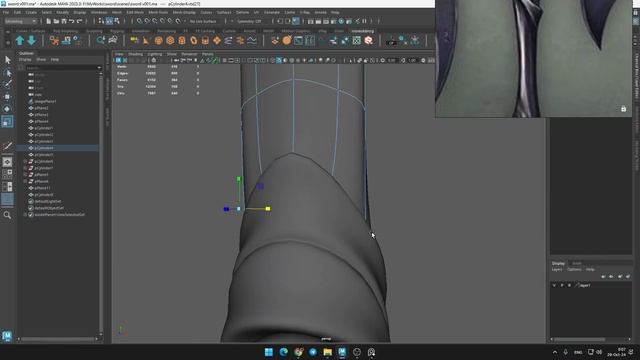This screenshot has height=360, width=640.
Task: Open the Layers menu in the Layer Editor
Action: tap(557, 269)
